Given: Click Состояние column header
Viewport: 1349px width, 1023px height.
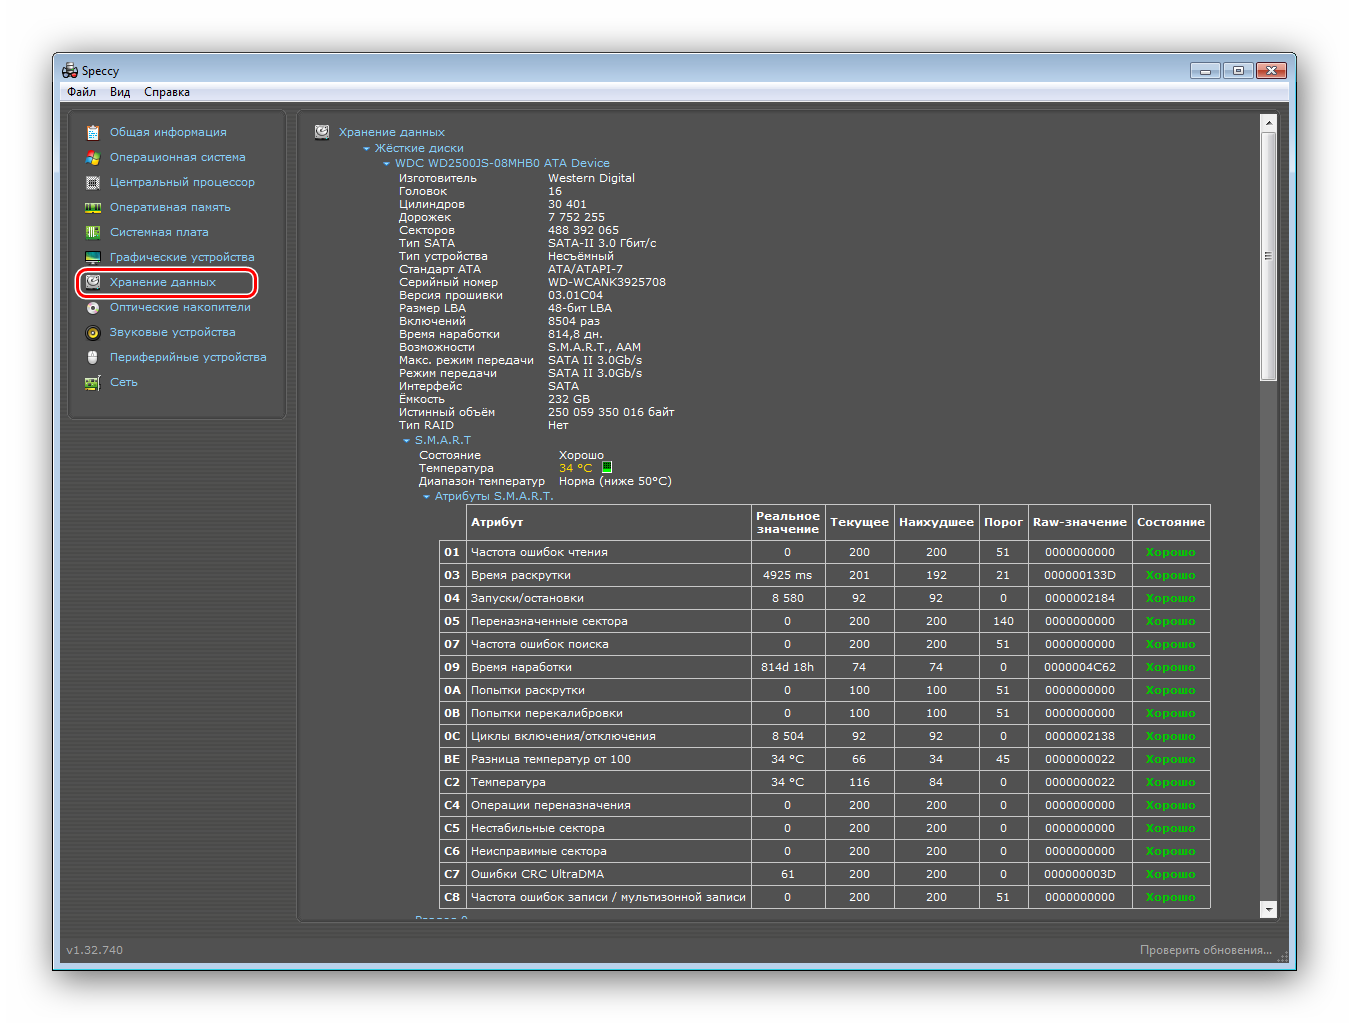Looking at the screenshot, I should tap(1171, 522).
